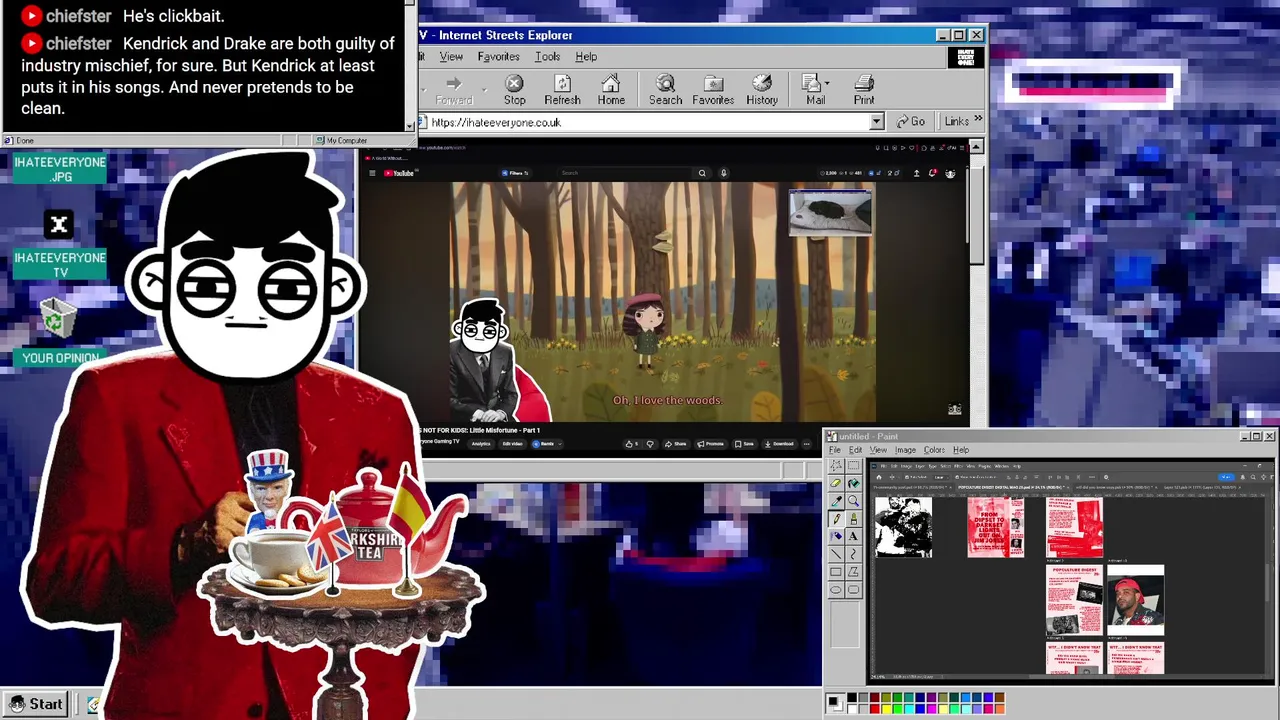Open Paint's Edit menu
Screen dimensions: 1280x720
(855, 450)
